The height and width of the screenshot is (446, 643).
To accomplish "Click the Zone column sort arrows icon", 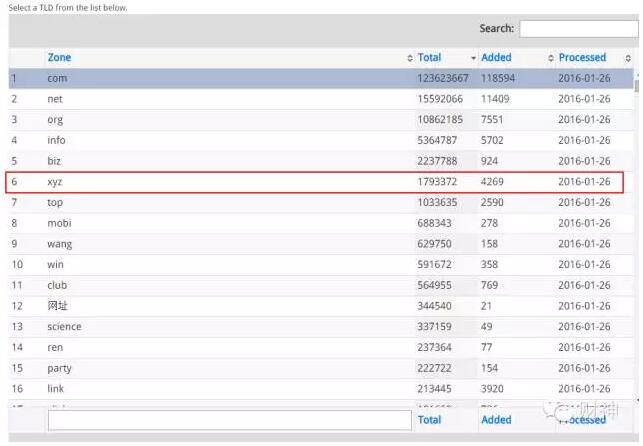I will click(410, 58).
